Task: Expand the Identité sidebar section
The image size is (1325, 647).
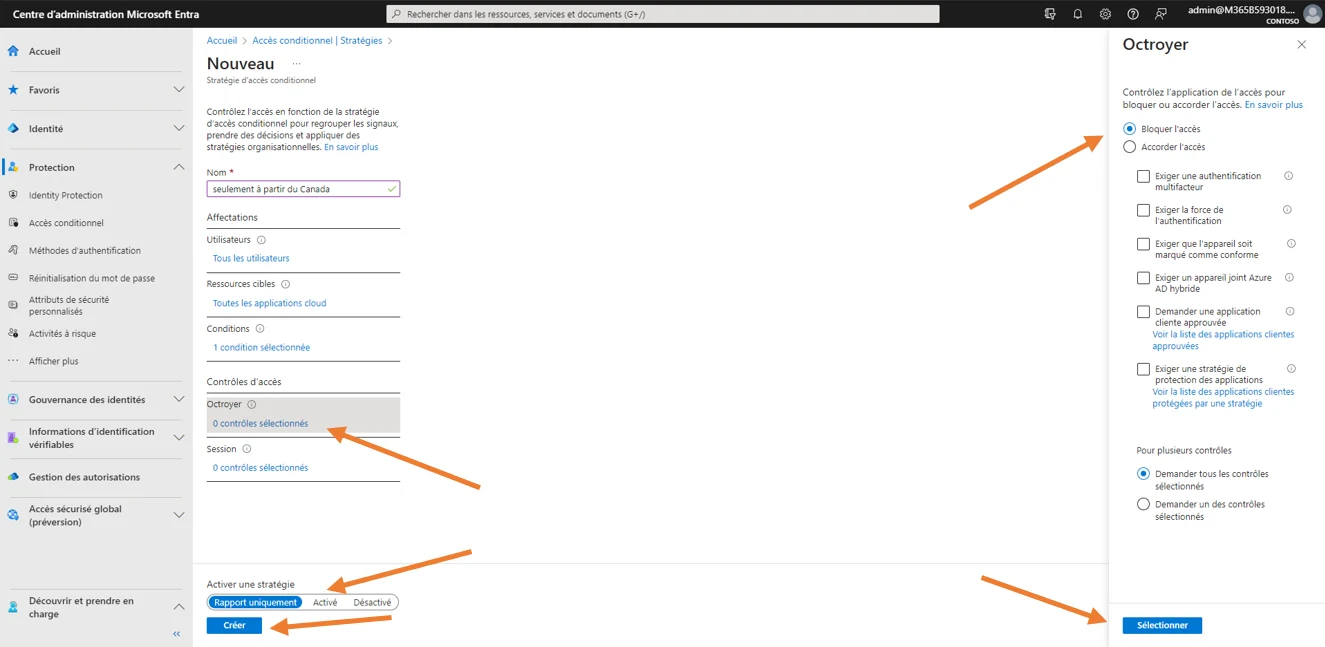Action: pos(179,128)
